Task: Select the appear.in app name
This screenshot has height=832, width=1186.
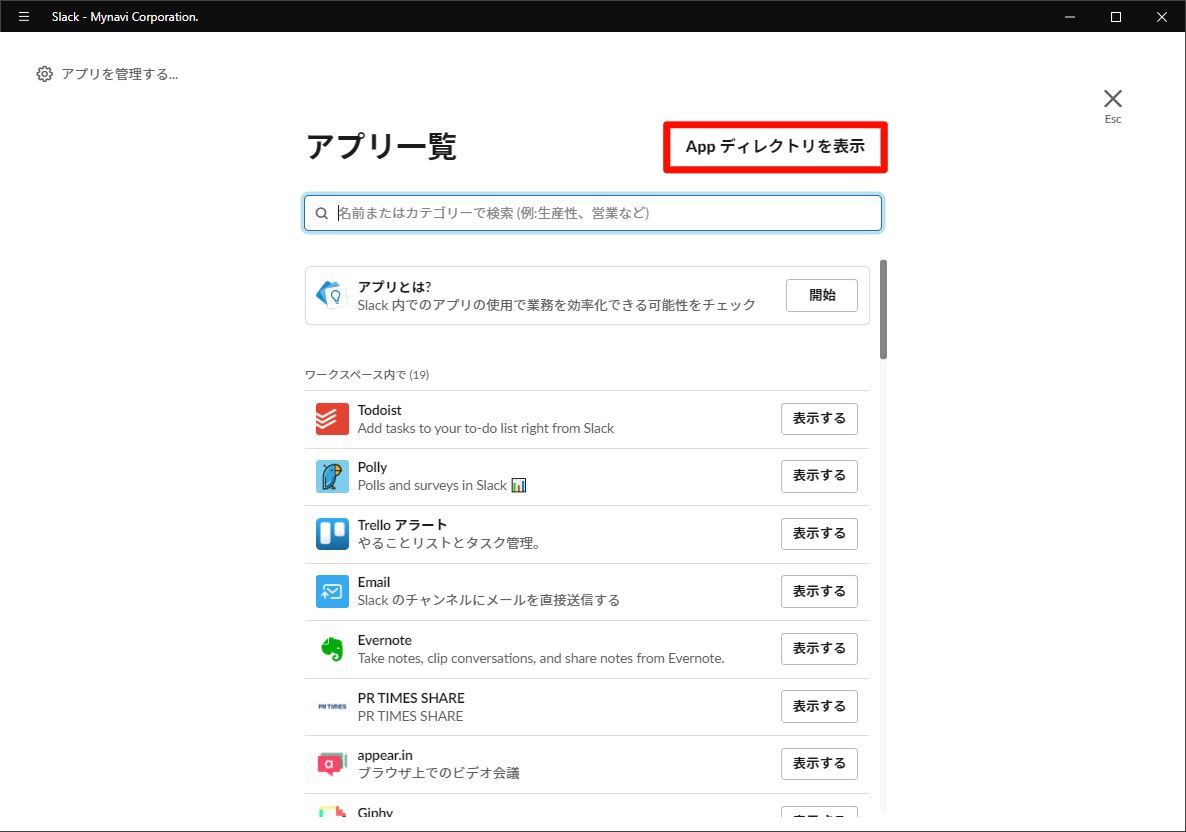Action: point(385,755)
